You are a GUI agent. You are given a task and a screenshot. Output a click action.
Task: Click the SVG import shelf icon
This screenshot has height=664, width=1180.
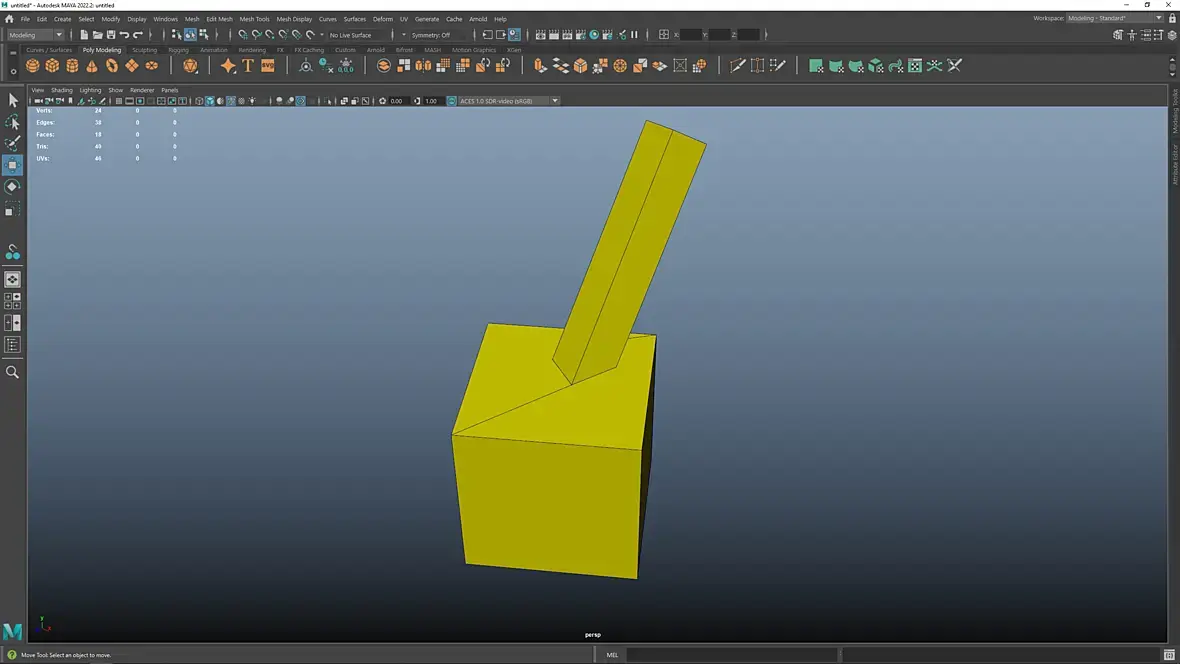268,66
